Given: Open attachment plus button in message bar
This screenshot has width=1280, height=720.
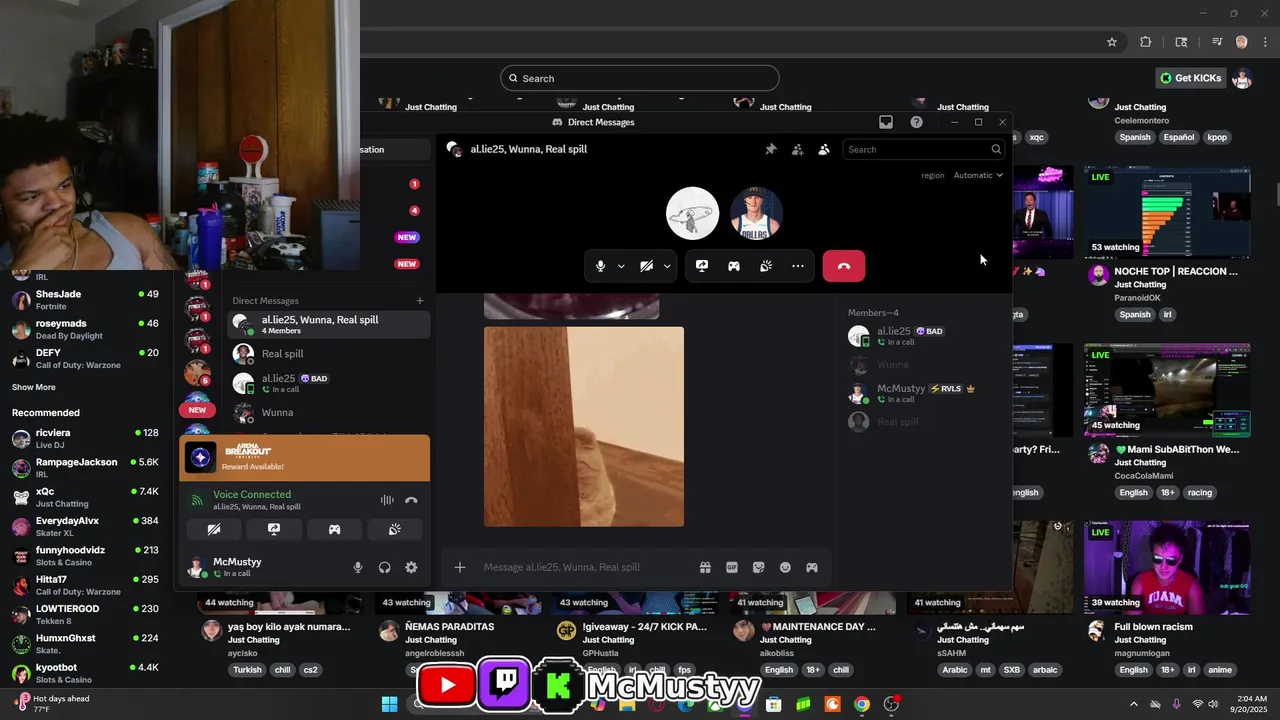Looking at the screenshot, I should [460, 567].
